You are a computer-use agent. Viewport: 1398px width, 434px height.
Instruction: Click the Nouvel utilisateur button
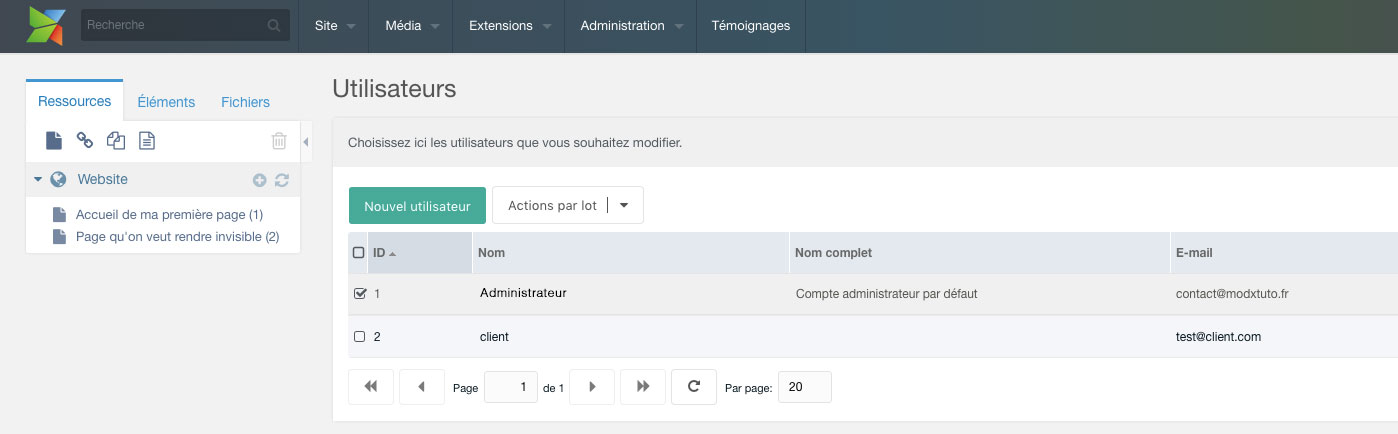pyautogui.click(x=417, y=205)
